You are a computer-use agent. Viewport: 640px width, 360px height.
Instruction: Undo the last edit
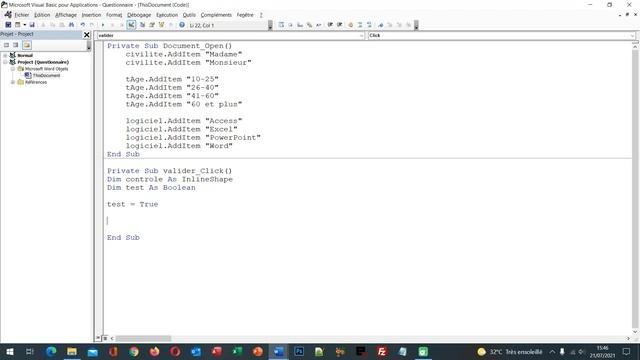(82, 25)
